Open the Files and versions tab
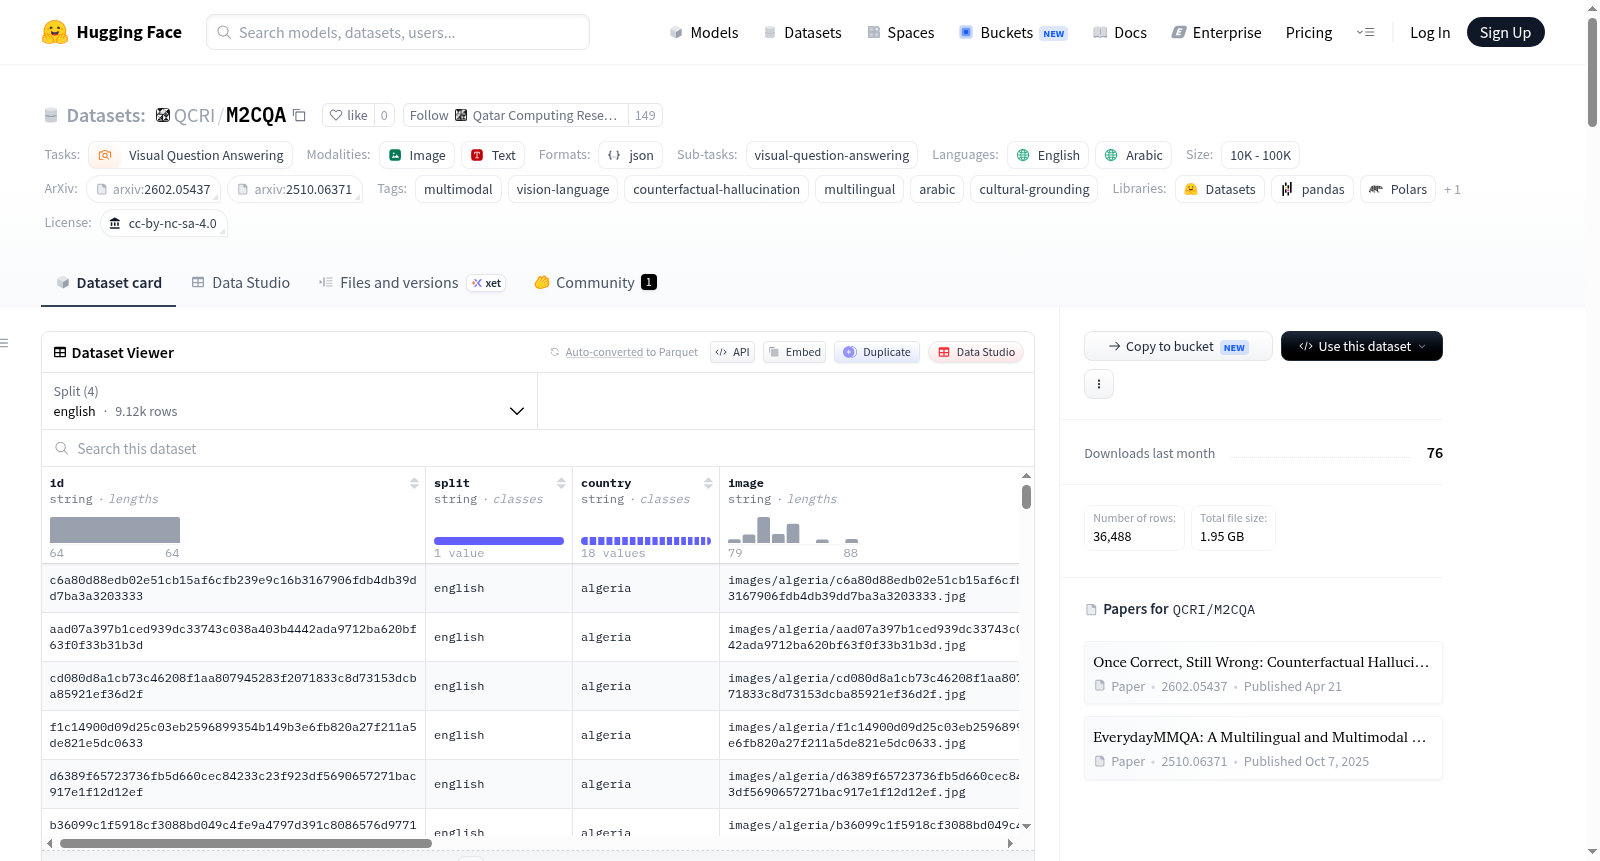This screenshot has width=1600, height=861. coord(399,283)
